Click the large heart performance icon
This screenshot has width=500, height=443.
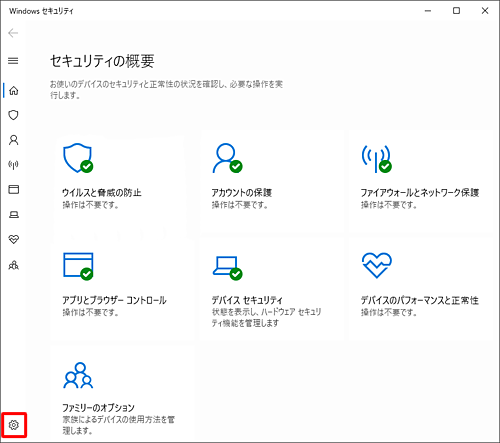tap(377, 265)
